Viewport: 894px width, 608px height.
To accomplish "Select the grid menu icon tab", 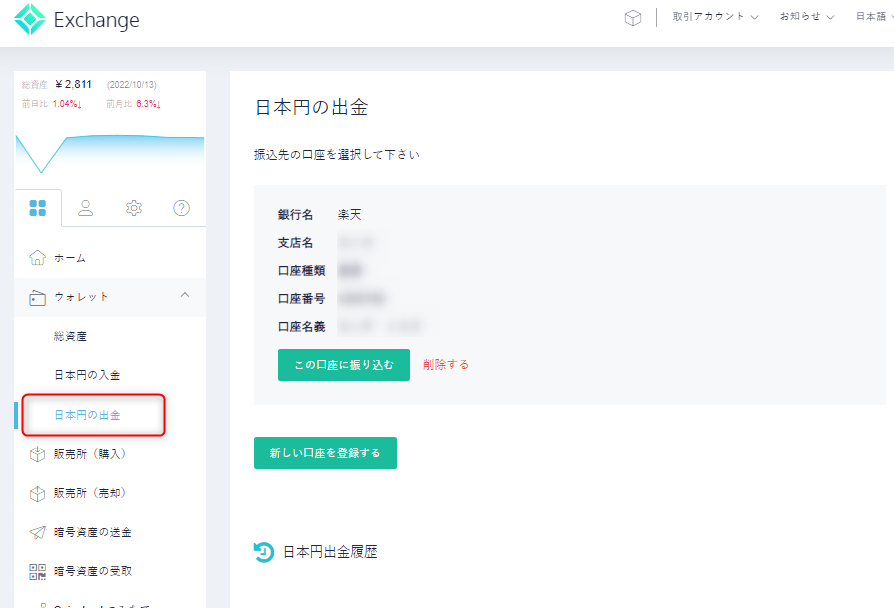I will (x=38, y=208).
